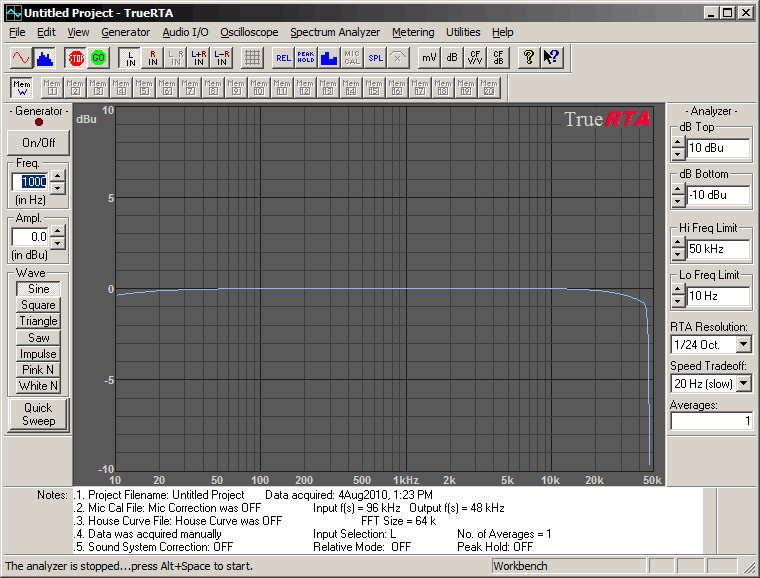Toggle the grid display icon
The image size is (760, 578).
(253, 58)
